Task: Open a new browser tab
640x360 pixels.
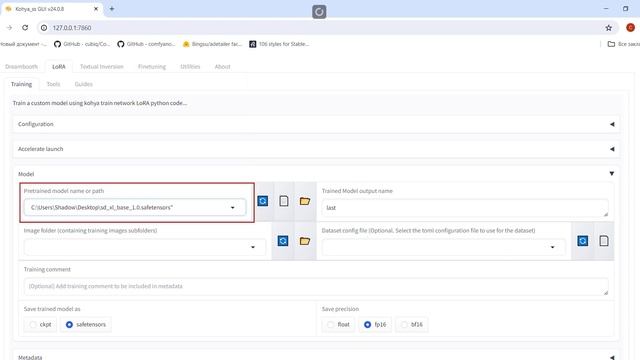Action: (111, 9)
